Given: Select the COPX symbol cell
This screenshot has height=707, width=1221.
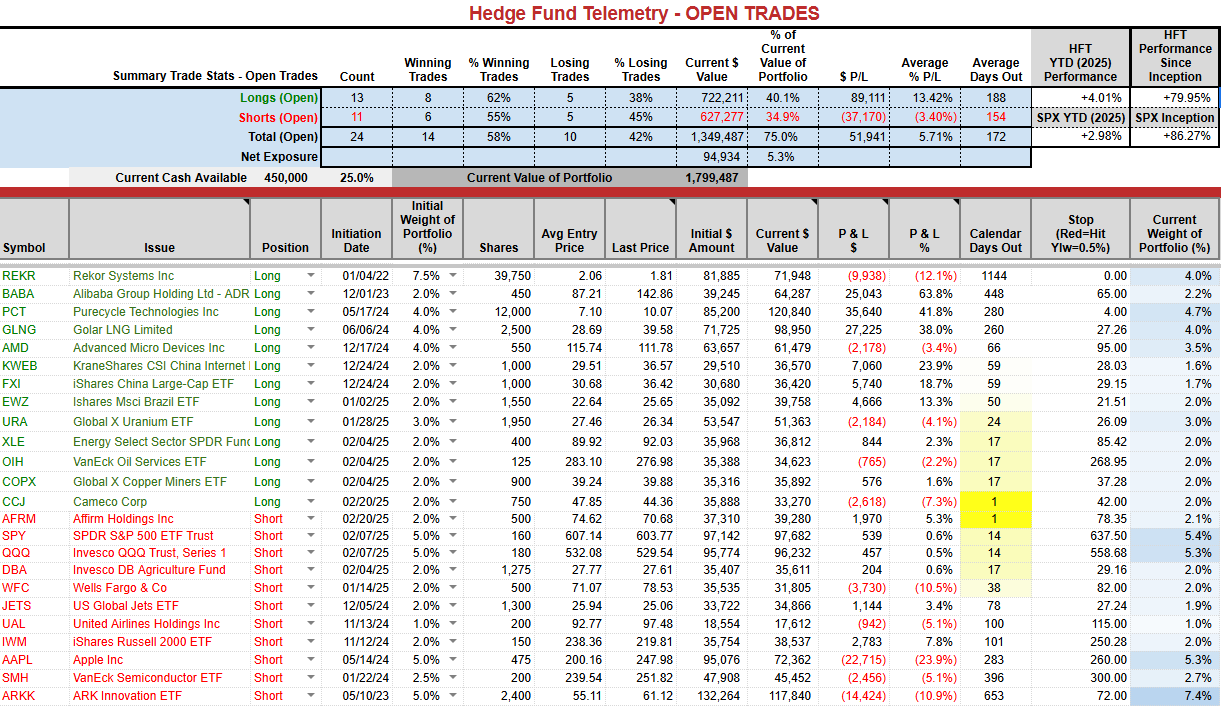Looking at the screenshot, I should click(34, 483).
